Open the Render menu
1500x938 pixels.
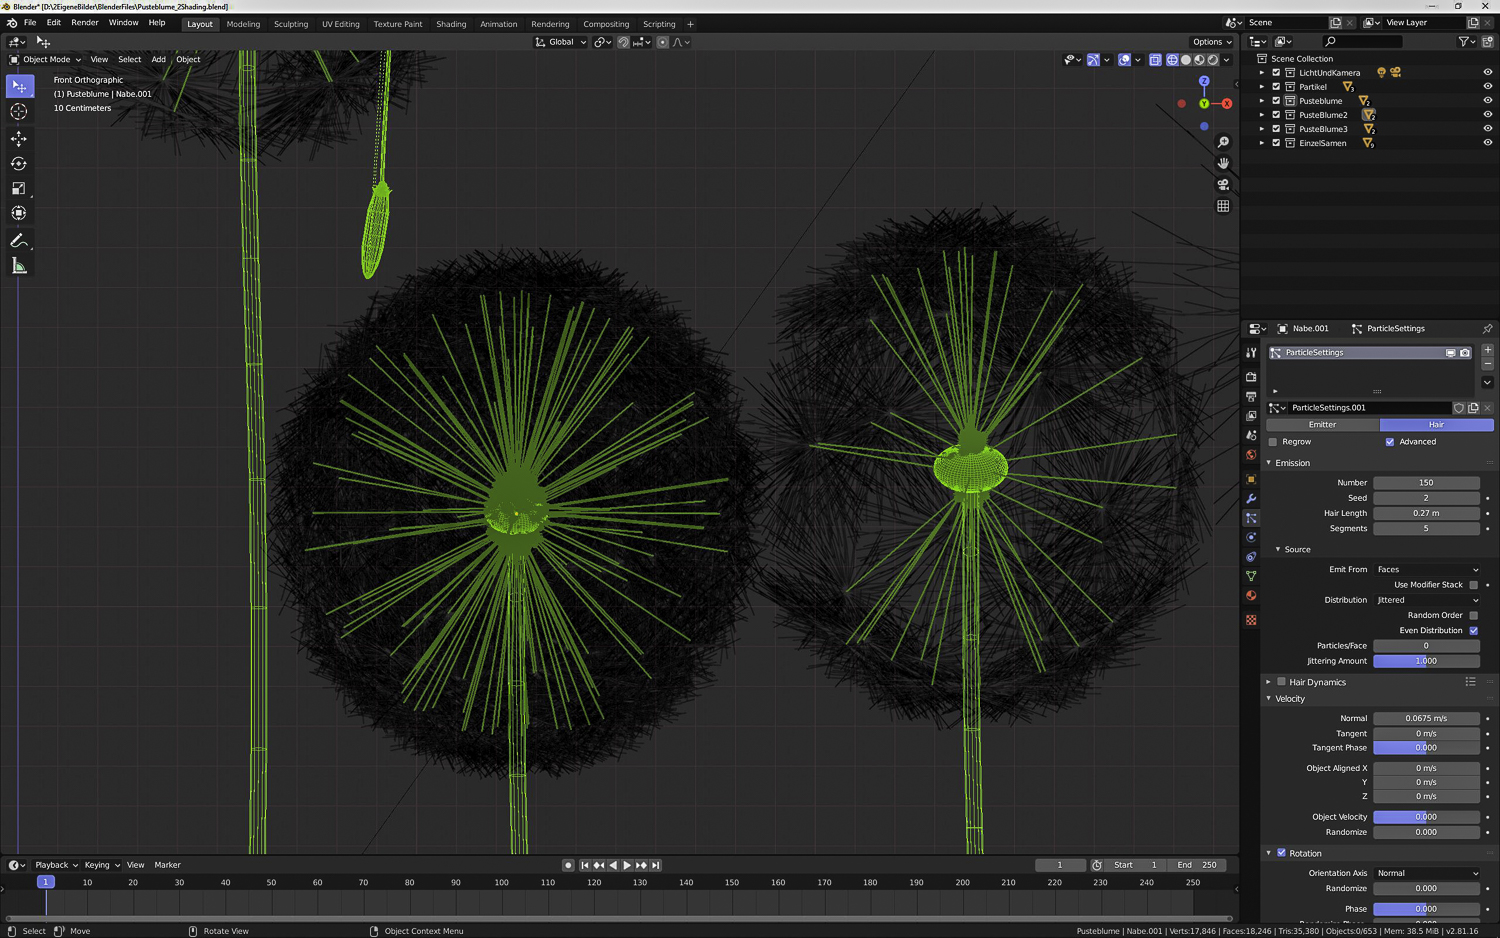click(x=85, y=23)
